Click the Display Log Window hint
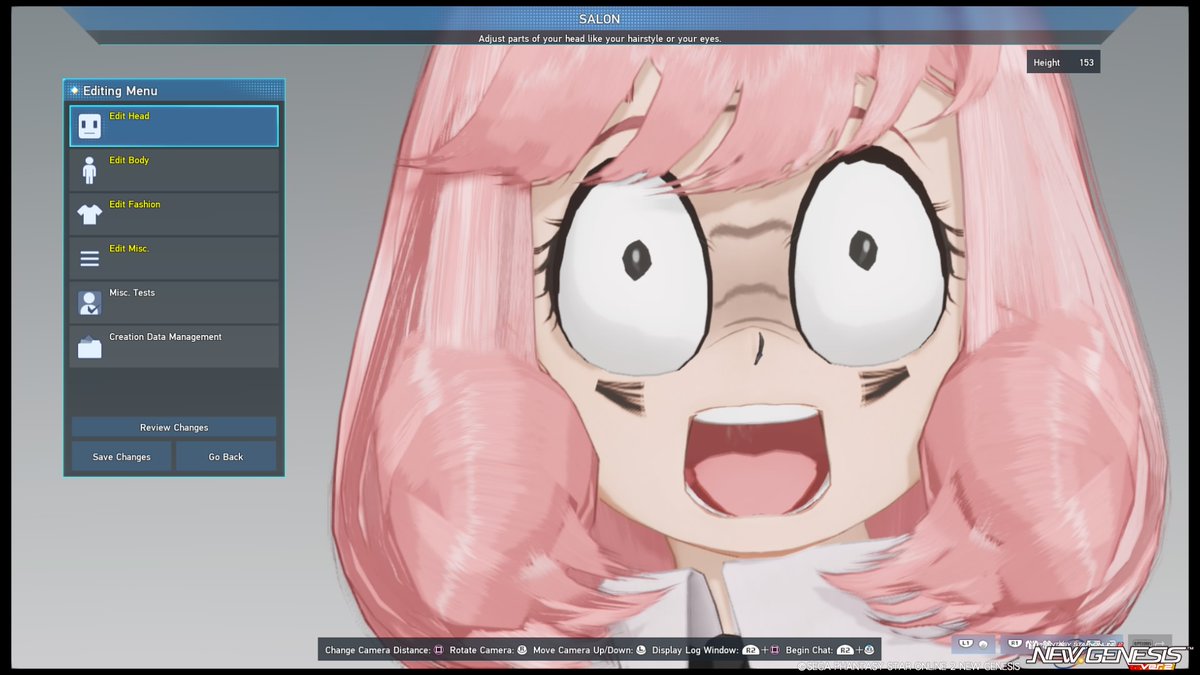Viewport: 1200px width, 675px height. [x=715, y=650]
